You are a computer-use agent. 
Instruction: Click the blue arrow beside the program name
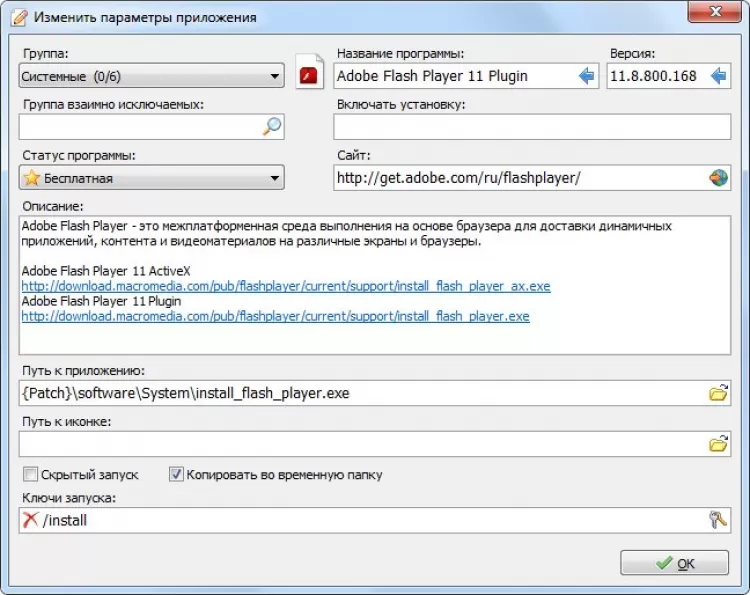click(x=586, y=76)
